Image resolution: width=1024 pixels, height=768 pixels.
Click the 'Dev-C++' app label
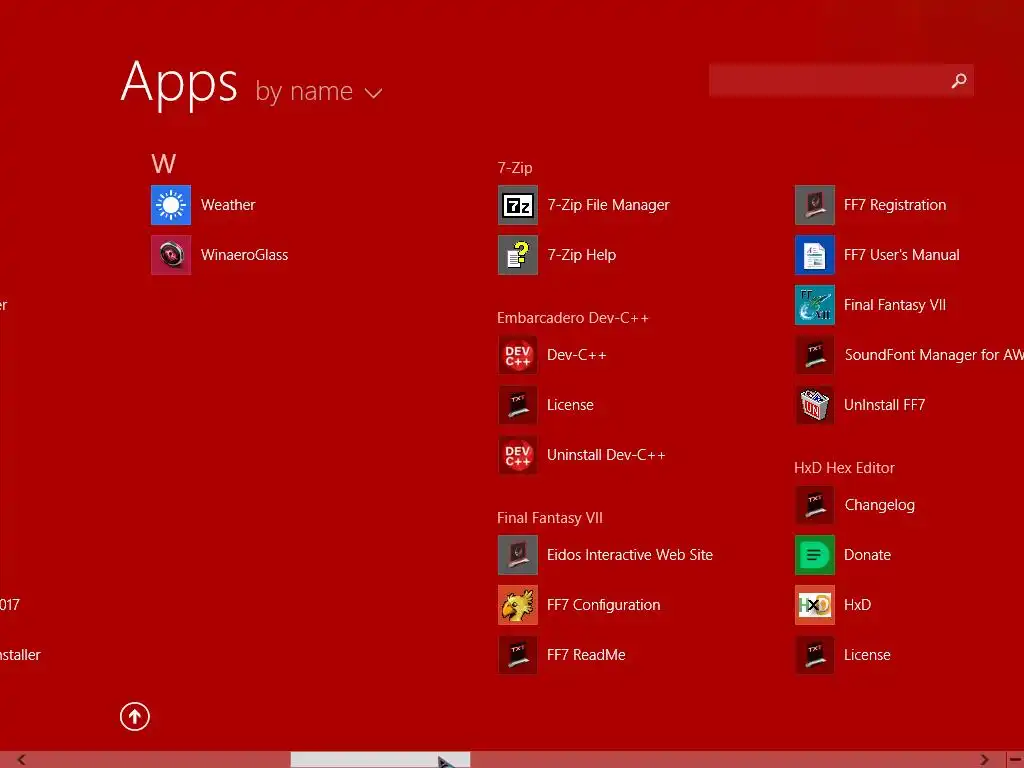[x=577, y=355]
